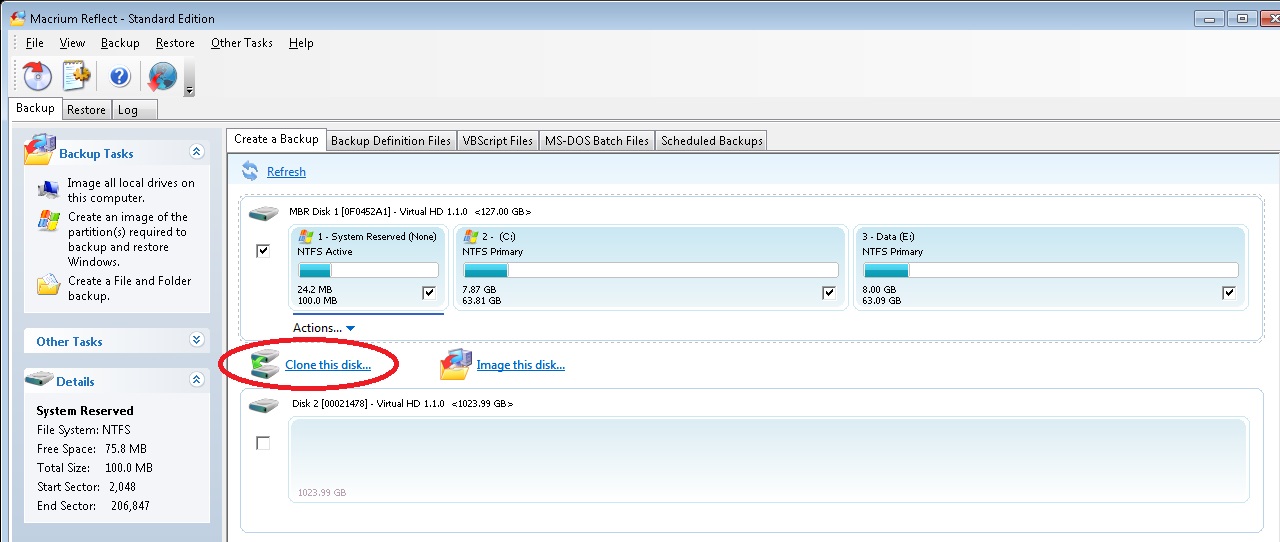Image resolution: width=1280 pixels, height=542 pixels.
Task: Click the Data (E:) partition usage bar
Action: tap(1051, 270)
